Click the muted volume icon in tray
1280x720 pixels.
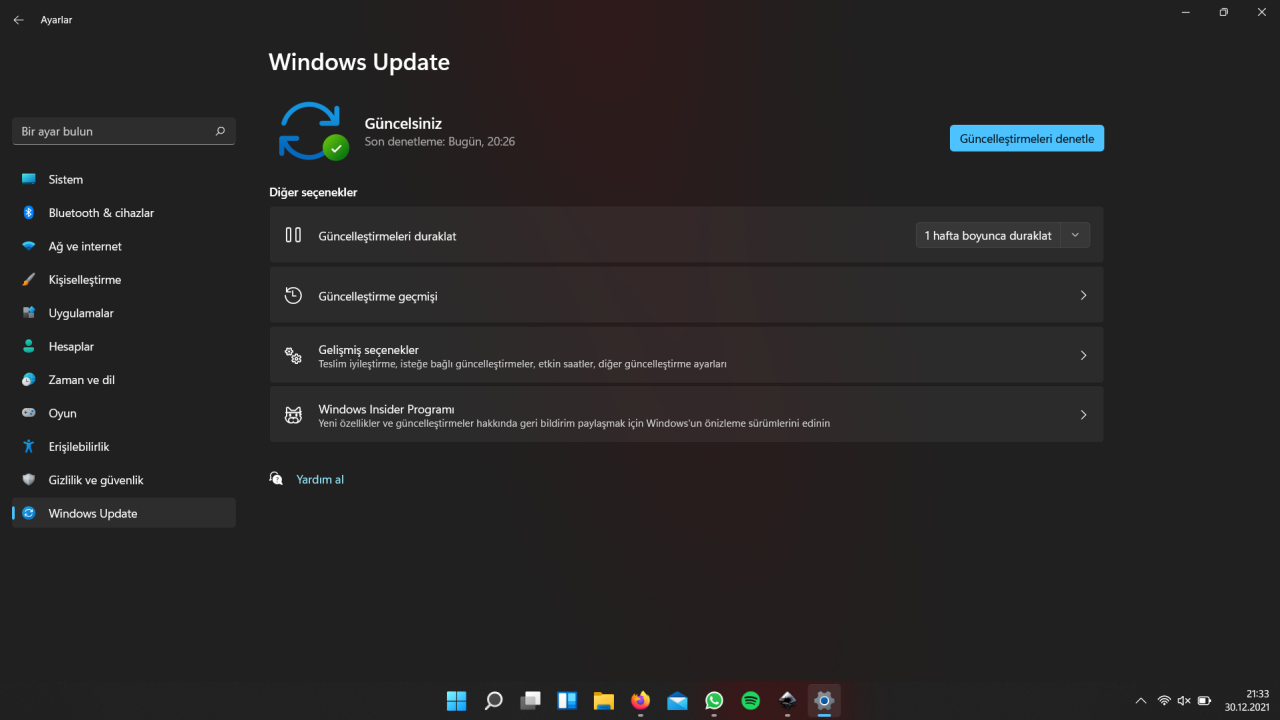[x=1184, y=700]
